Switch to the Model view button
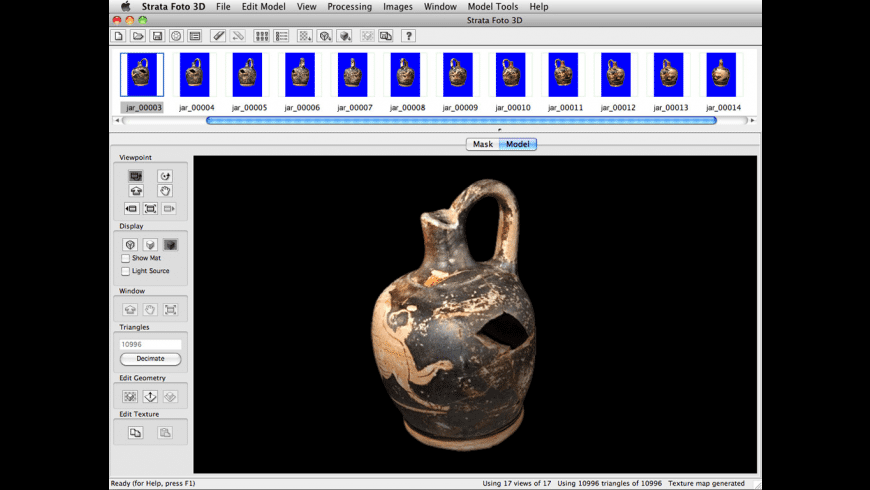 [x=518, y=144]
